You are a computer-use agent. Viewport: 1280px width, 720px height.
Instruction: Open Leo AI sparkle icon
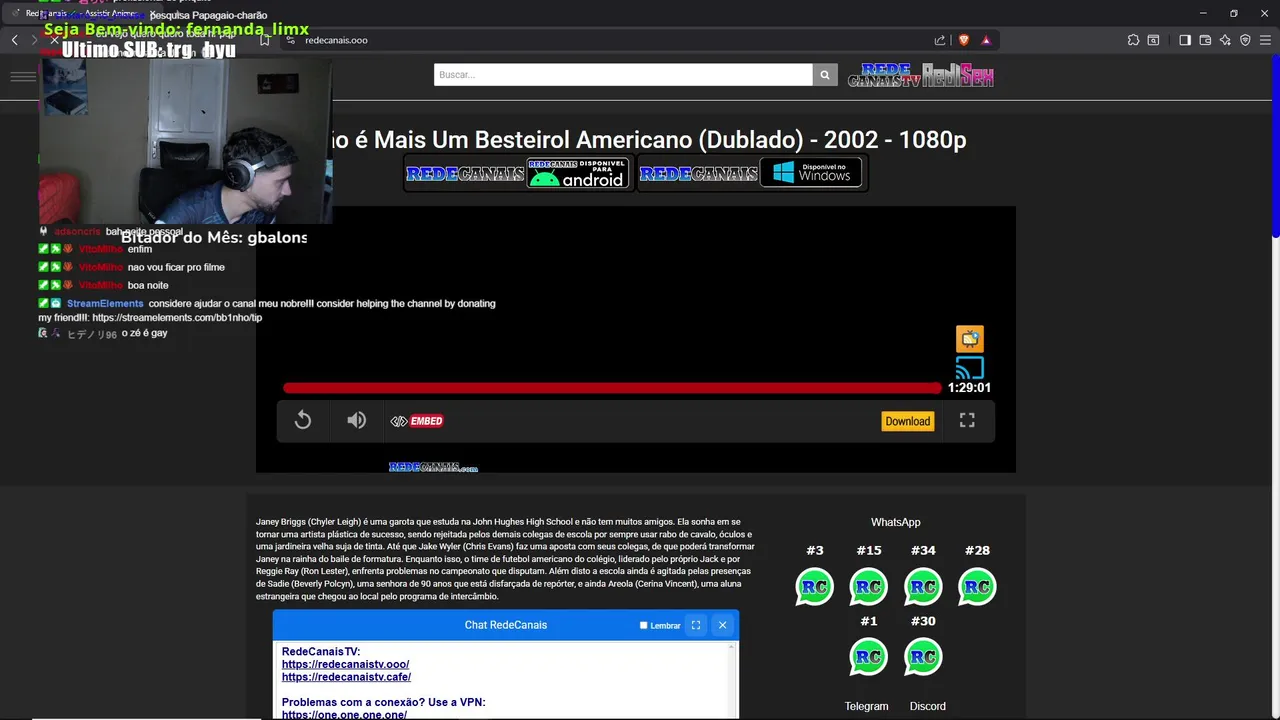(1225, 40)
